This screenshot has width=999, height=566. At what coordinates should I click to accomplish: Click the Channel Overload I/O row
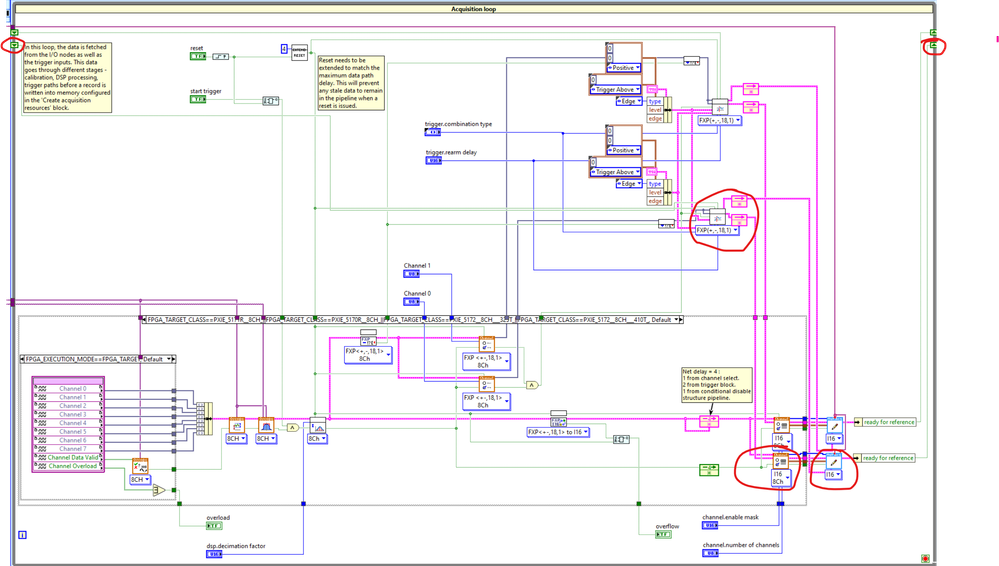point(68,466)
